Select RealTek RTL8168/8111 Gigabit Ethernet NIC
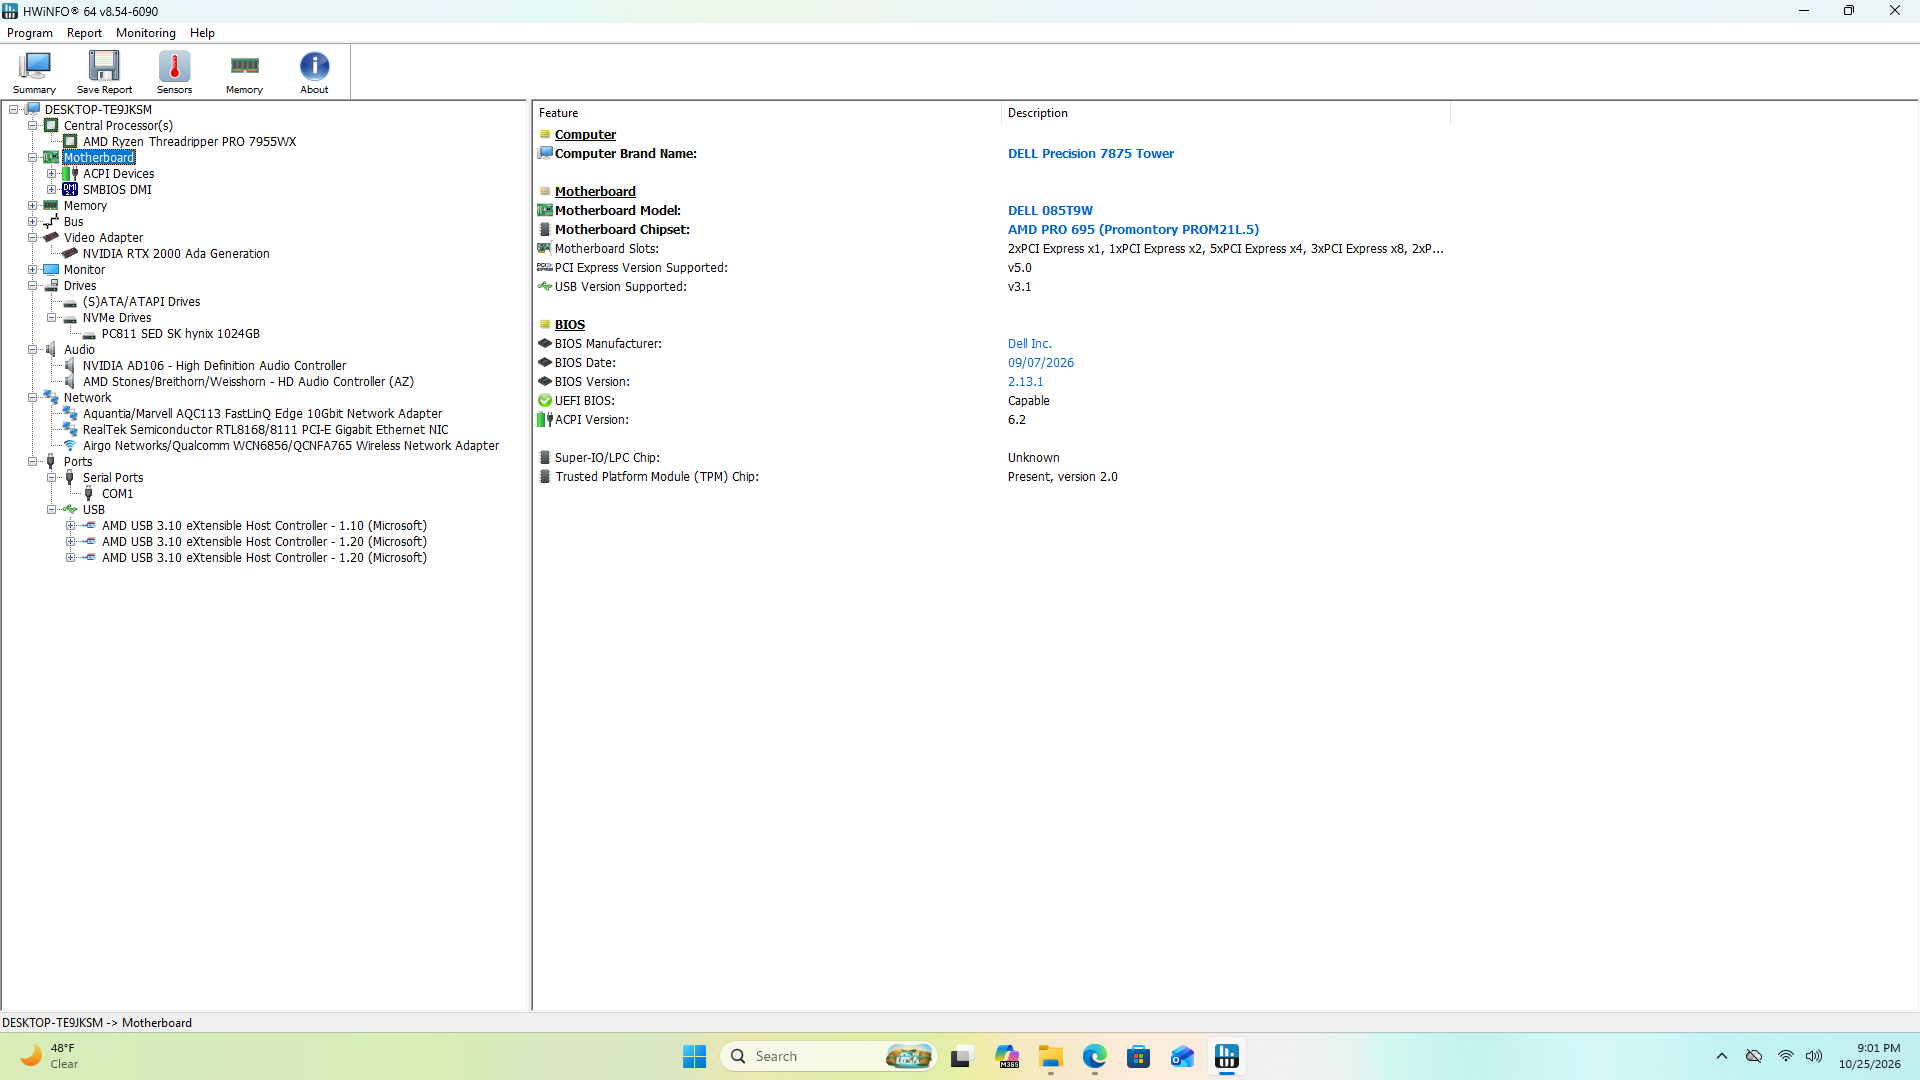Screen dimensions: 1920x1080 pyautogui.click(x=265, y=430)
